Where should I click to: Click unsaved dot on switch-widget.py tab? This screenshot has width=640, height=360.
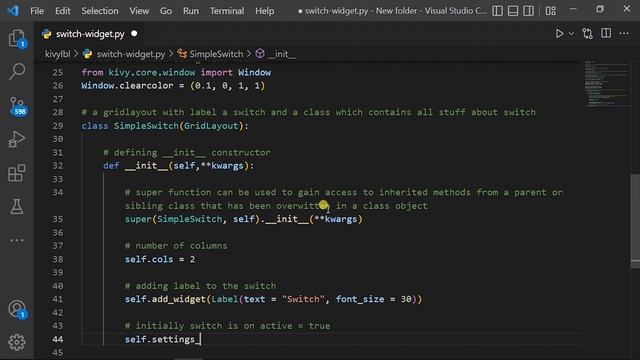coord(134,34)
